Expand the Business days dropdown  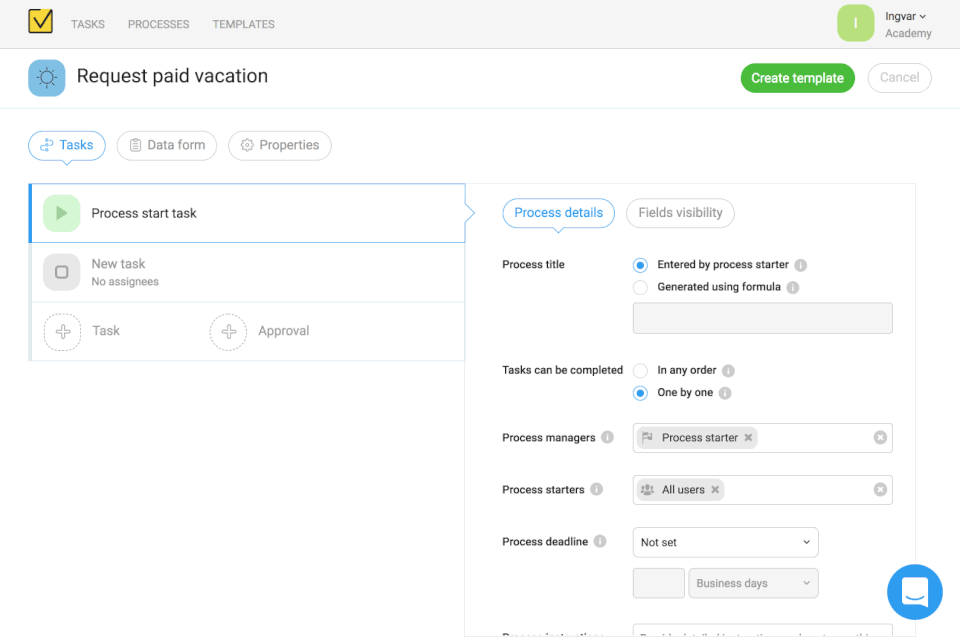coord(753,584)
